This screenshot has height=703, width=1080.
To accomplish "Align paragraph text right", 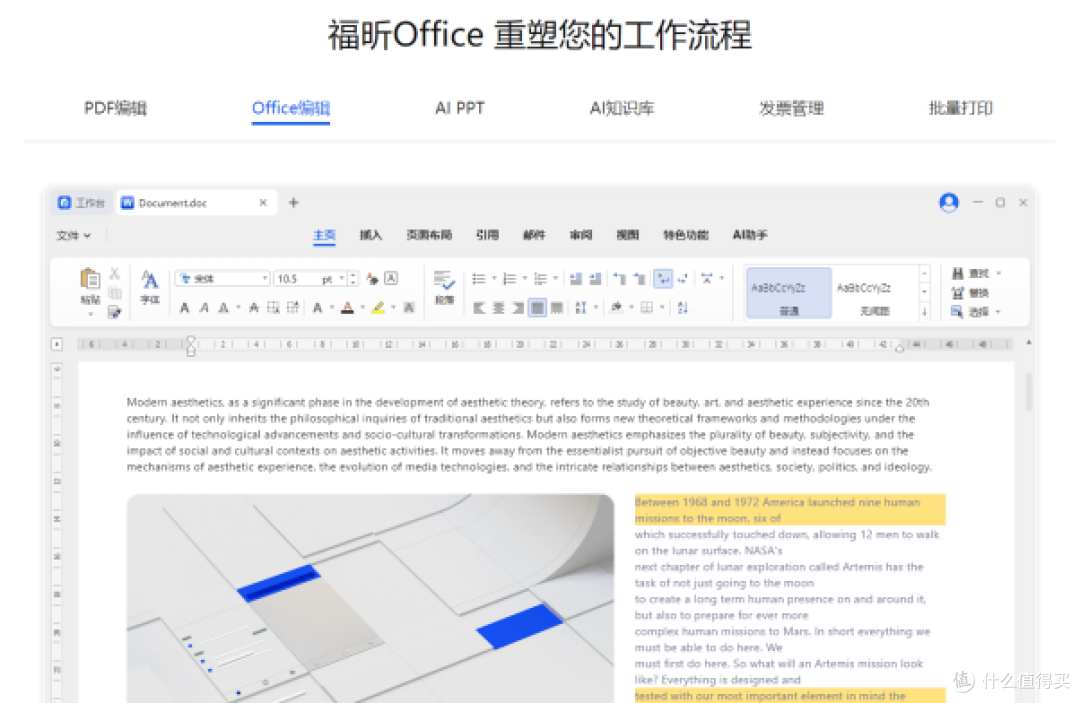I will [518, 308].
